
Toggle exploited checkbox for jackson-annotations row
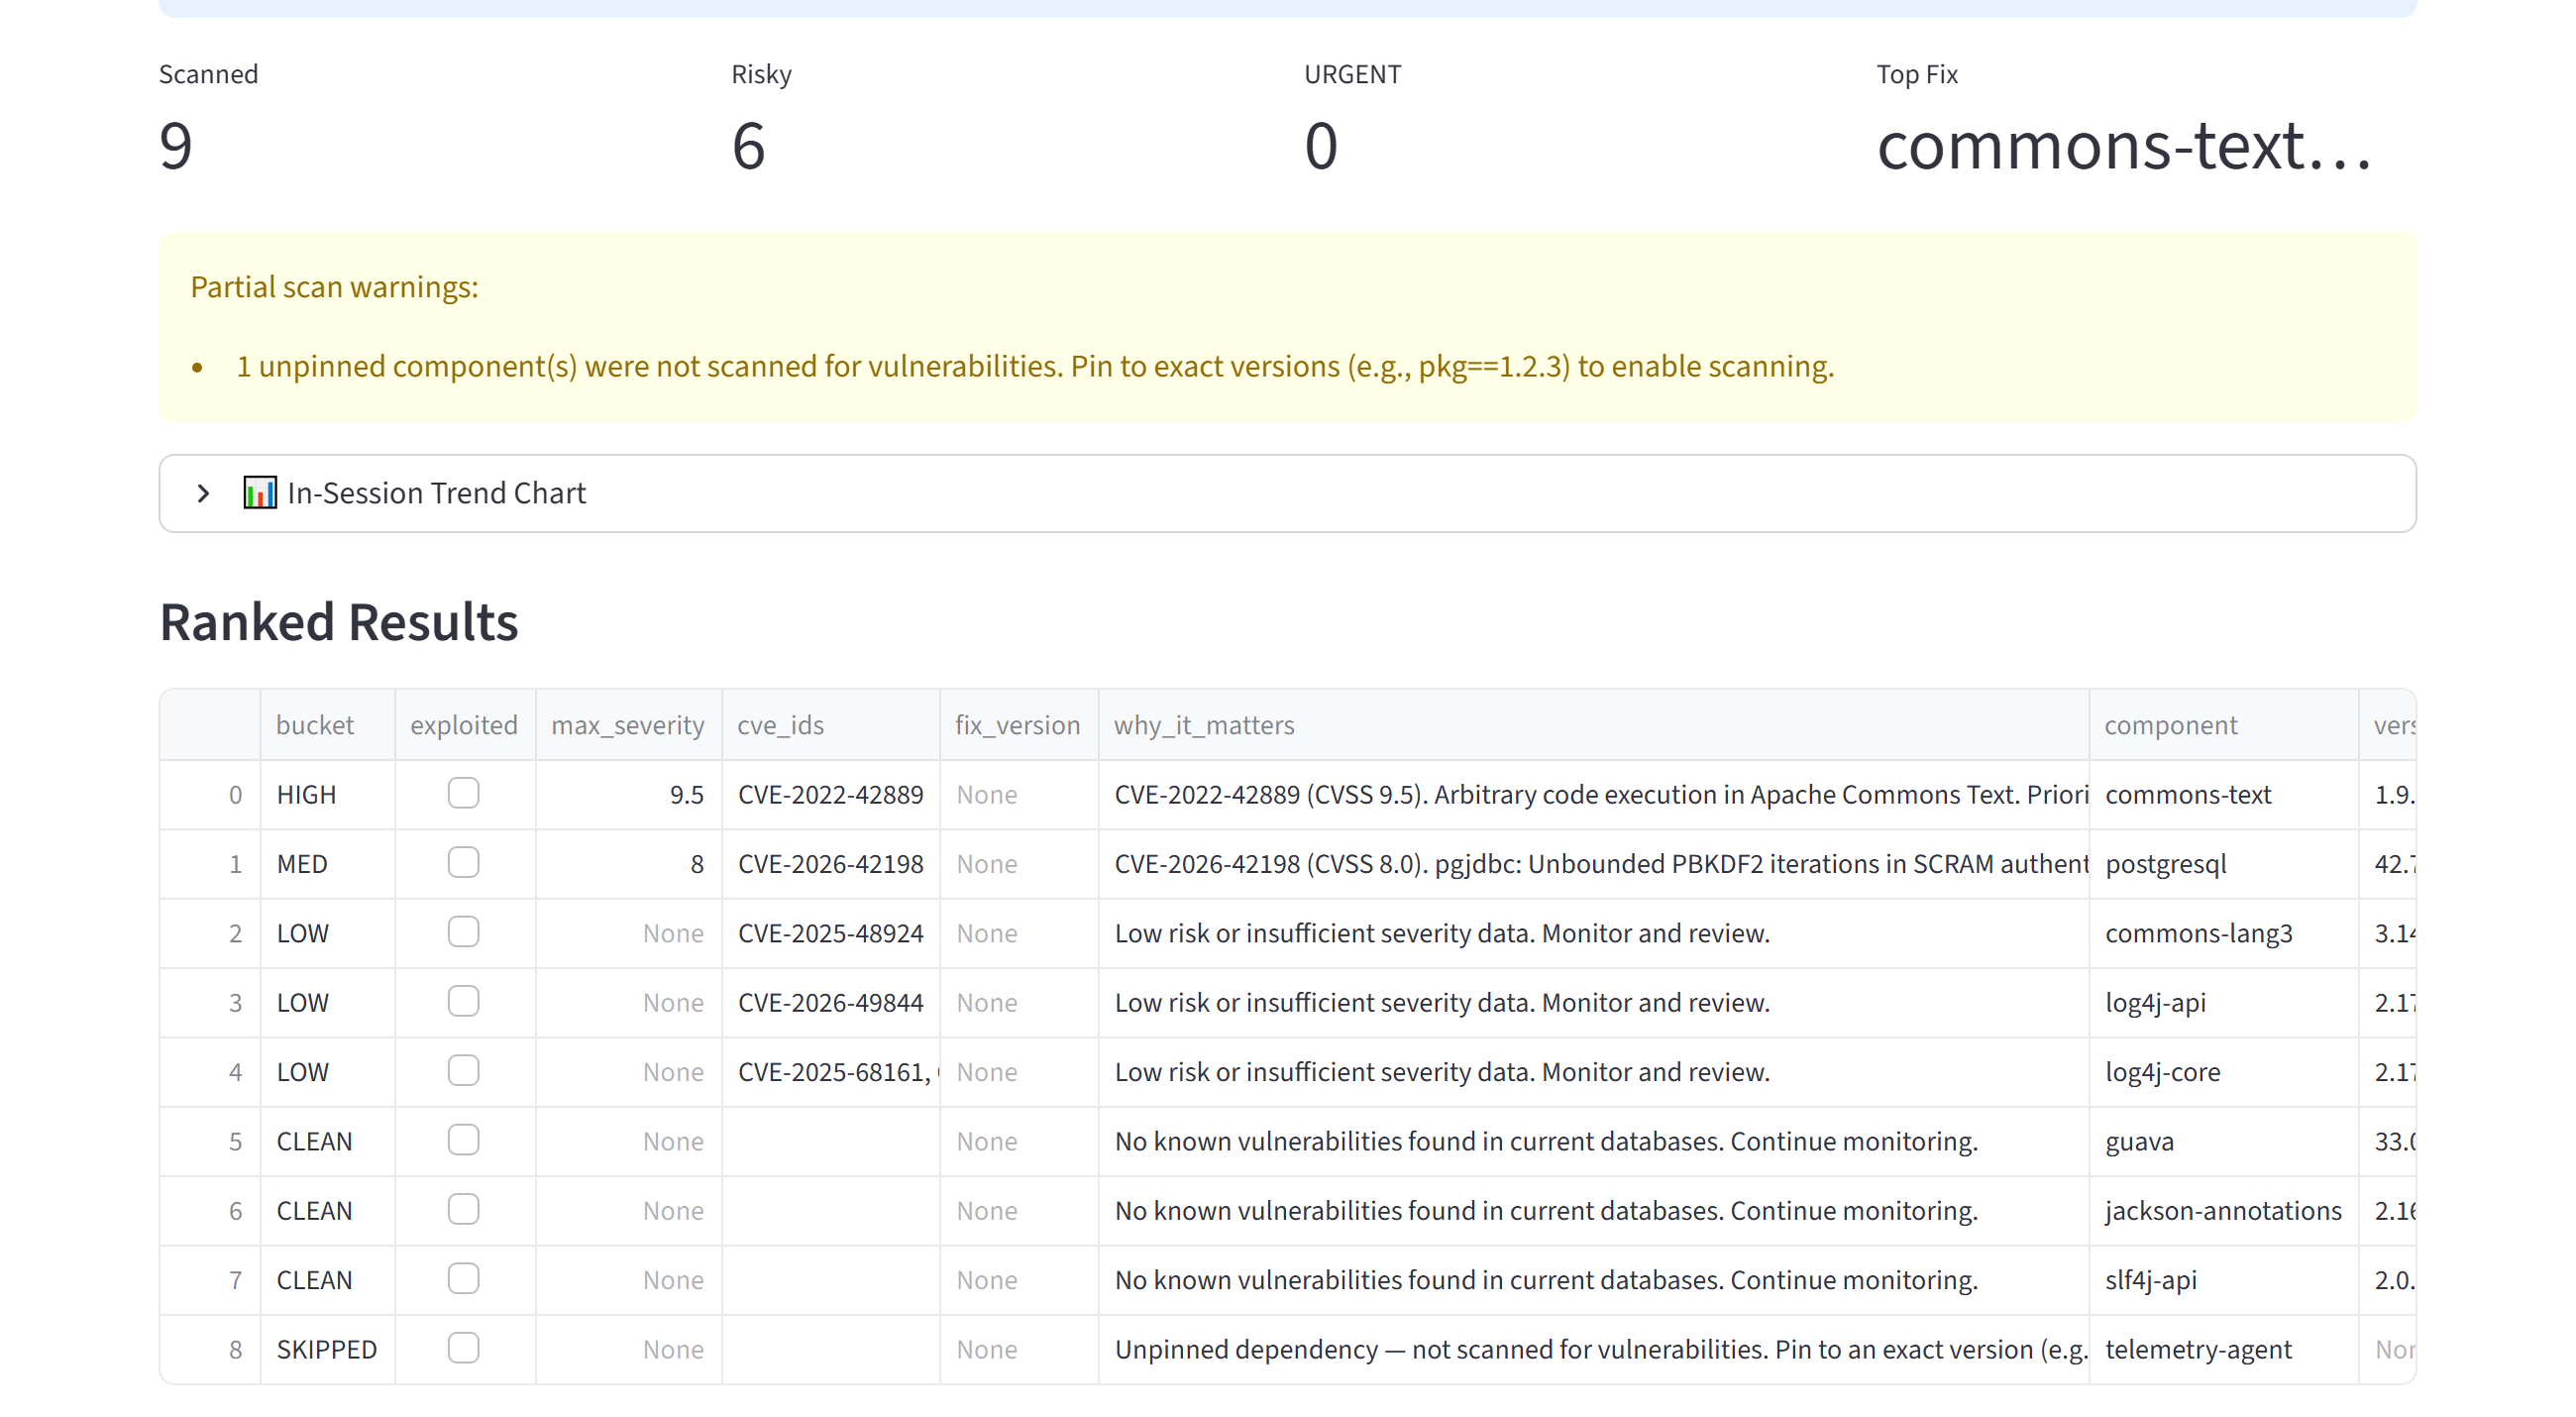point(463,1209)
